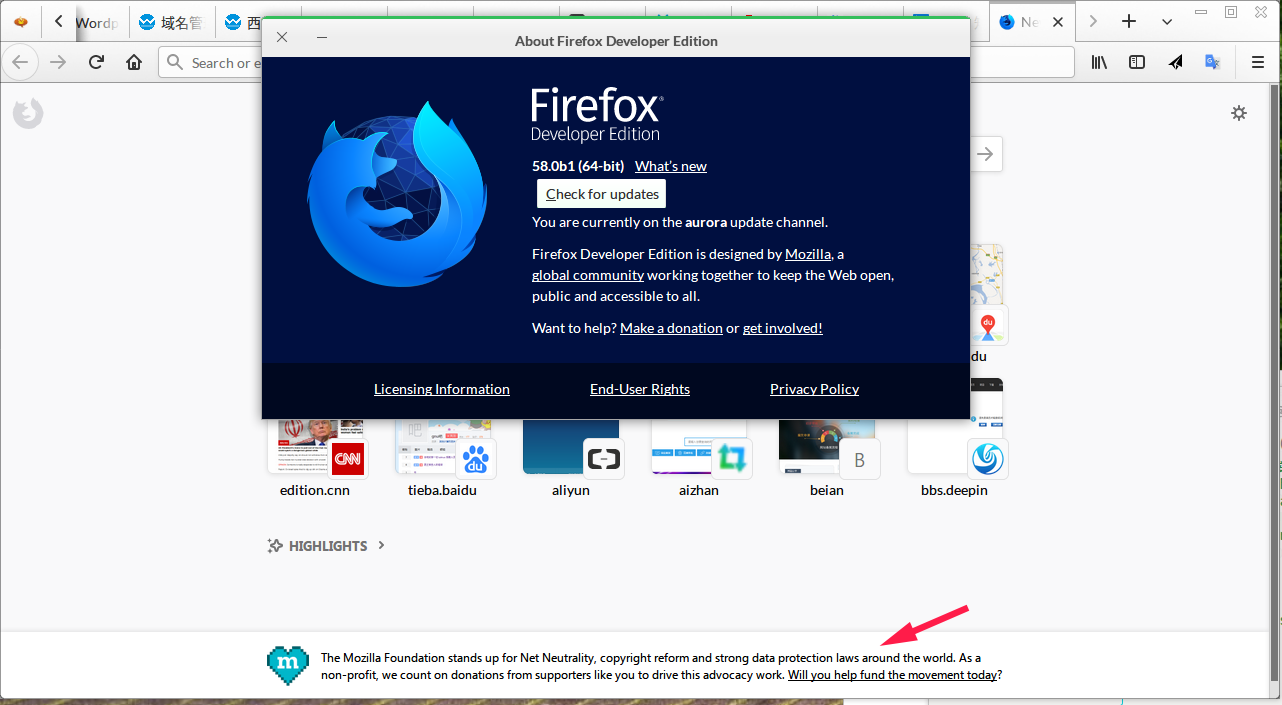Click the Baidu paw icon
The image size is (1282, 705).
(x=476, y=459)
